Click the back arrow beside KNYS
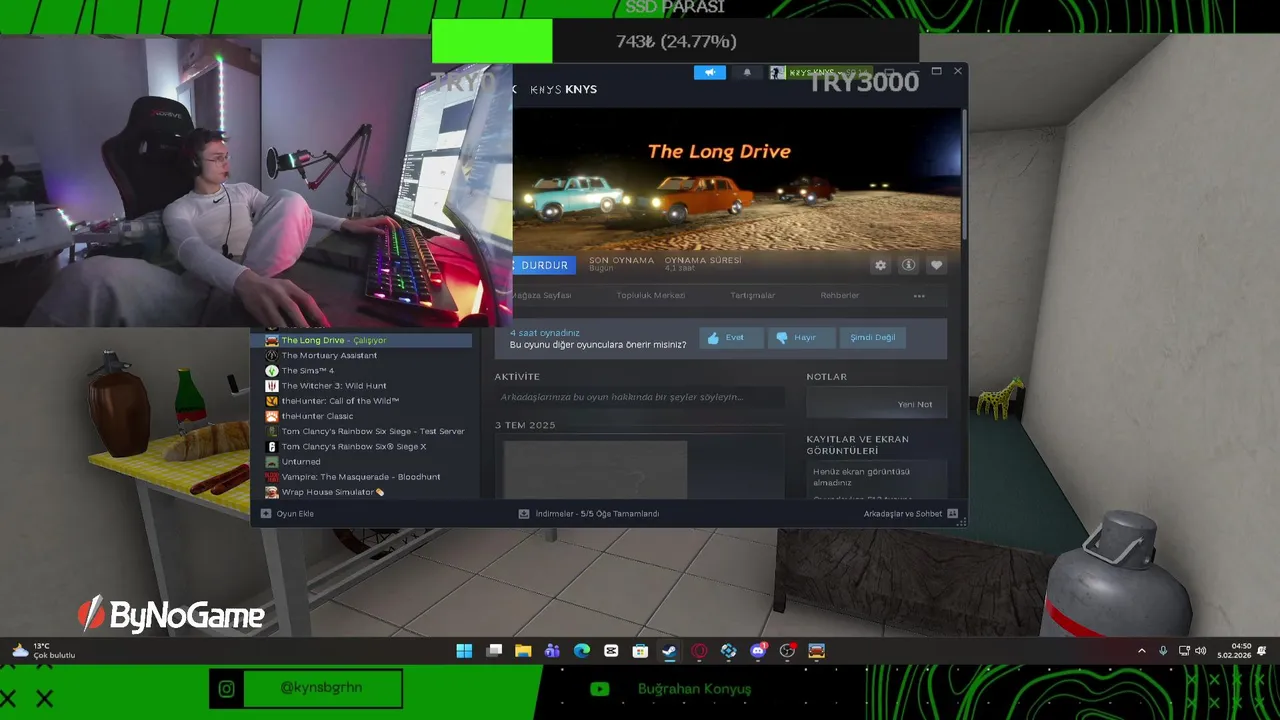This screenshot has height=720, width=1280. [x=516, y=89]
